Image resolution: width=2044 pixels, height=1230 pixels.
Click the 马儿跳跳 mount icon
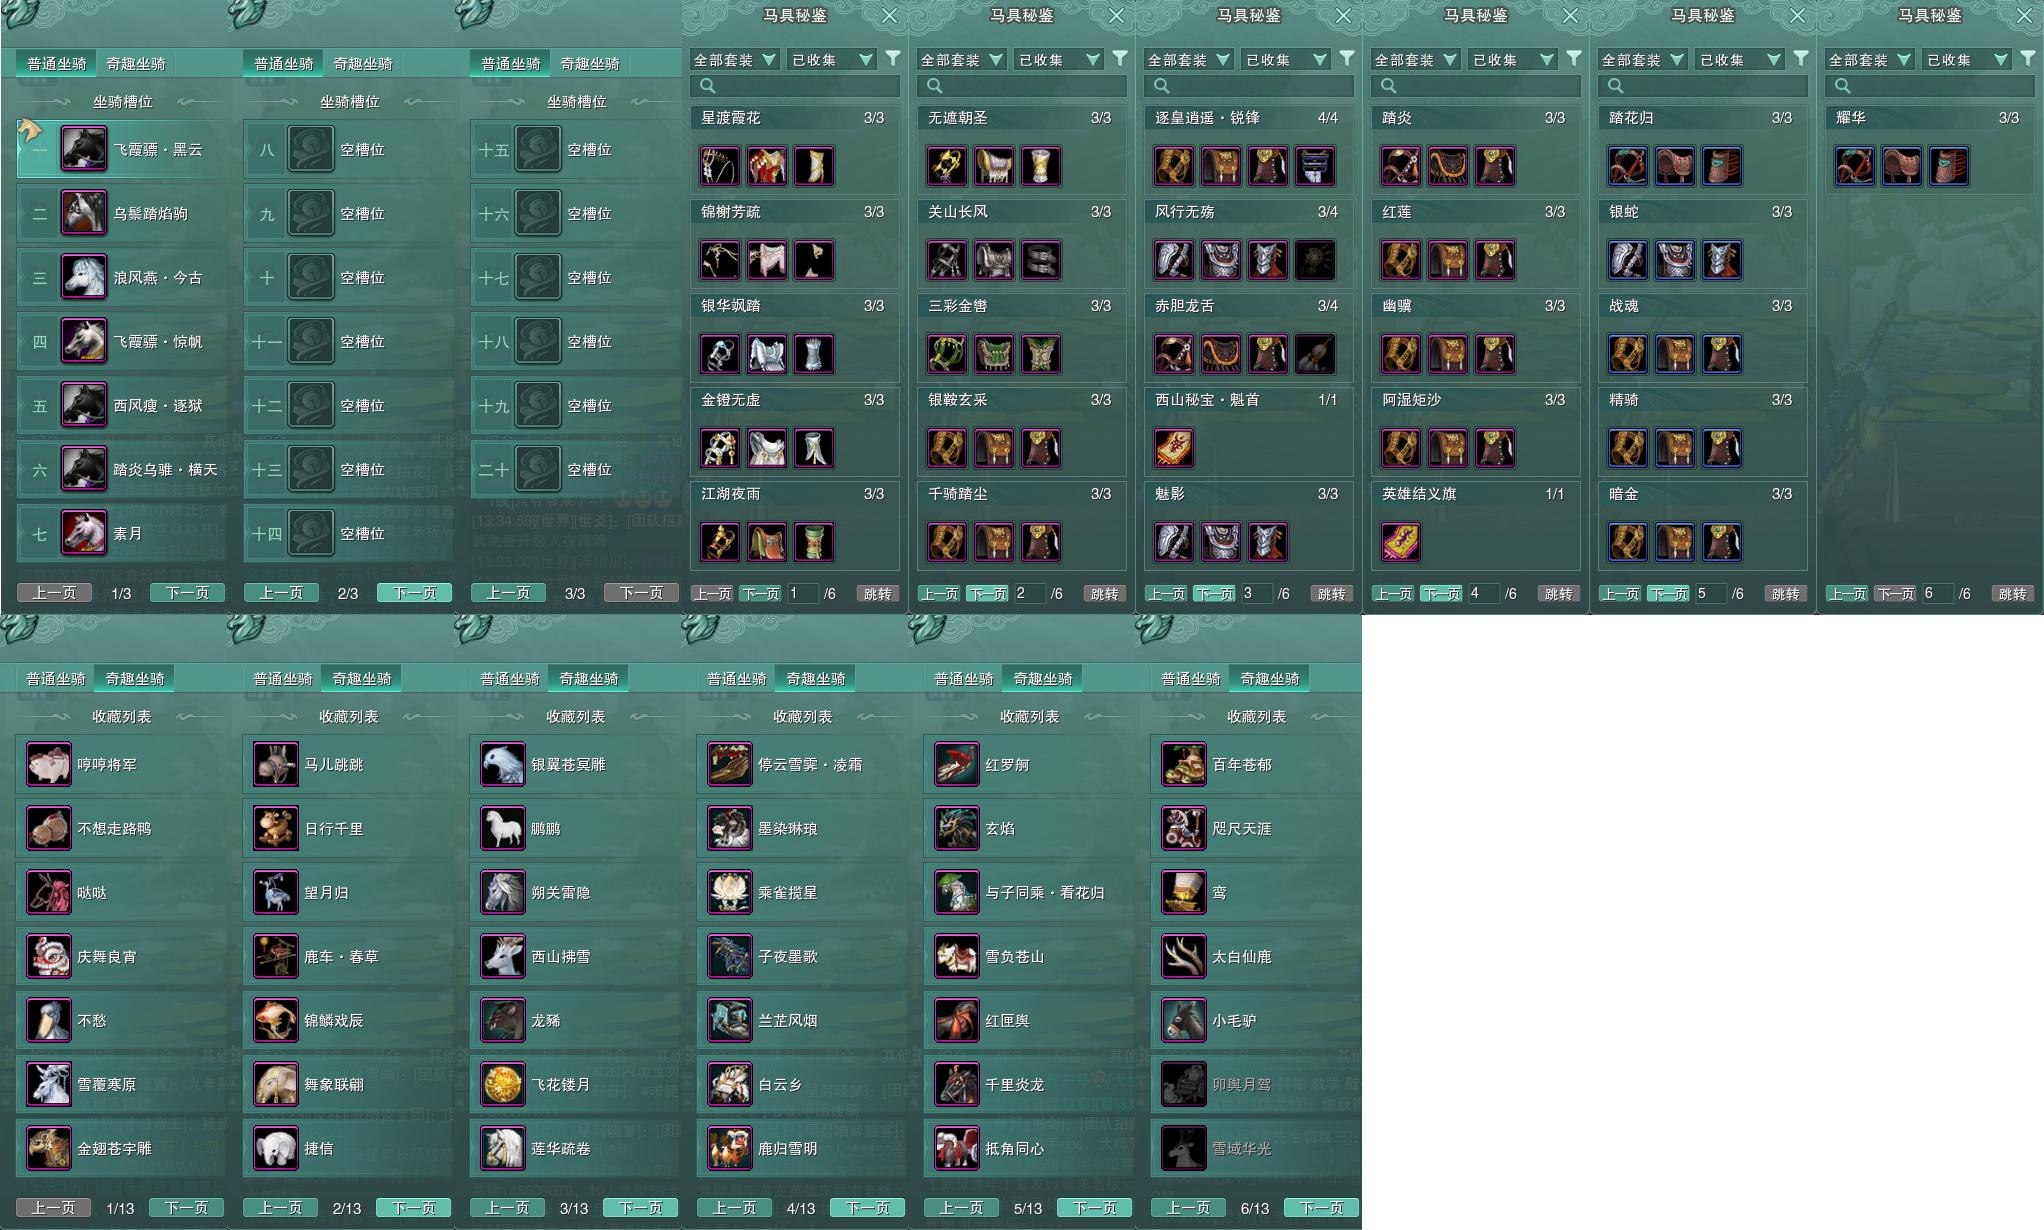click(275, 764)
